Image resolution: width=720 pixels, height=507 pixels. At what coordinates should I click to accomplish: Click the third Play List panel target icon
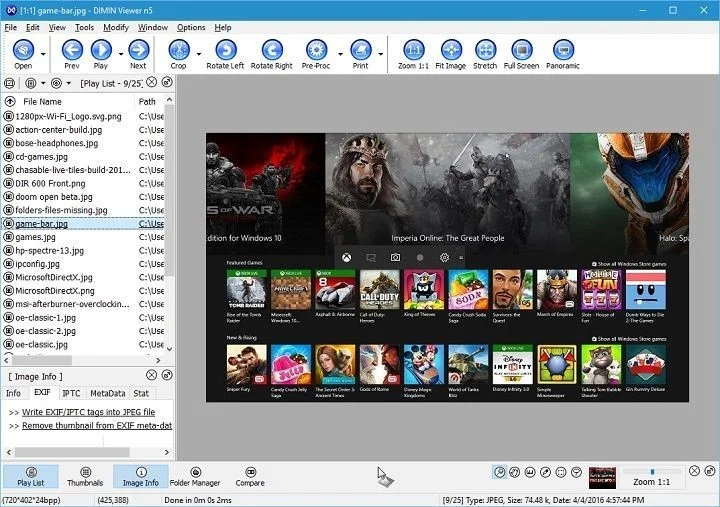pyautogui.click(x=56, y=84)
